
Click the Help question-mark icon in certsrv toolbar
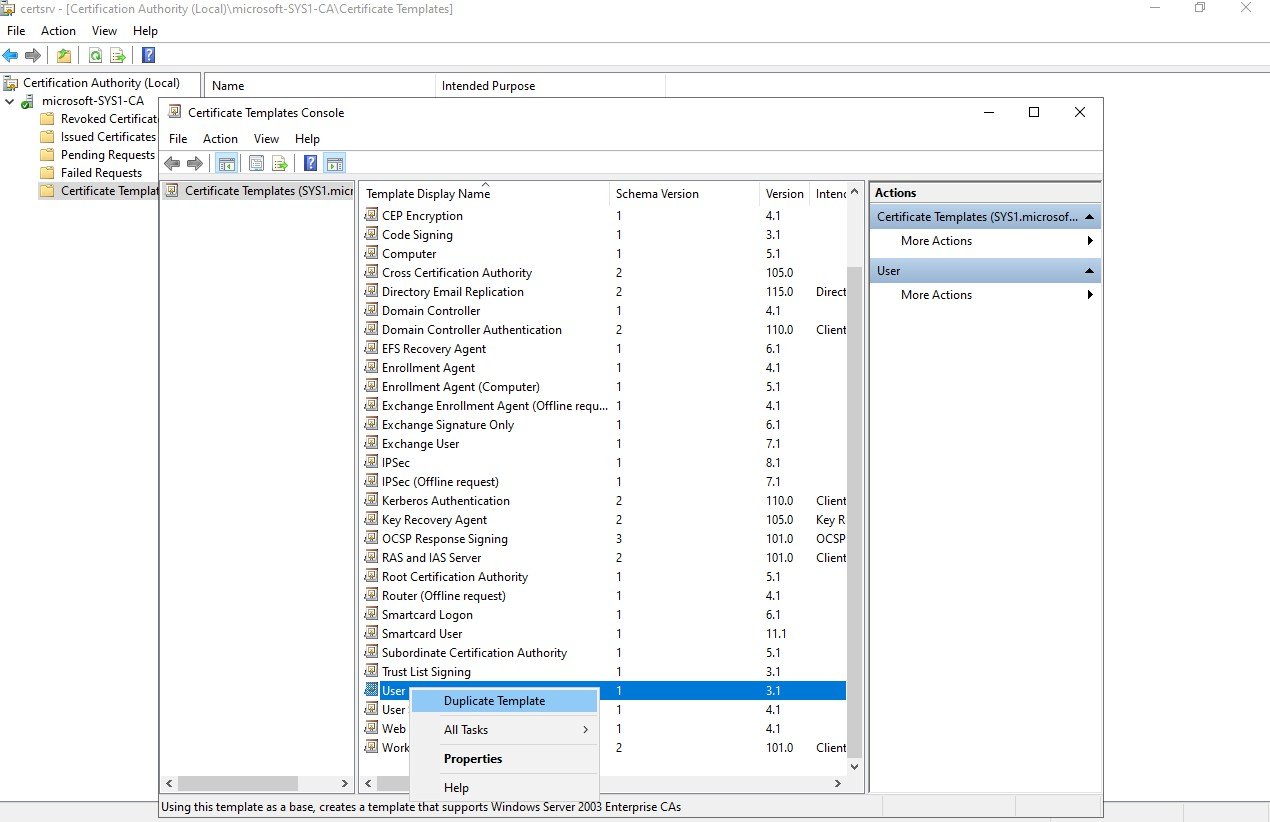point(148,56)
